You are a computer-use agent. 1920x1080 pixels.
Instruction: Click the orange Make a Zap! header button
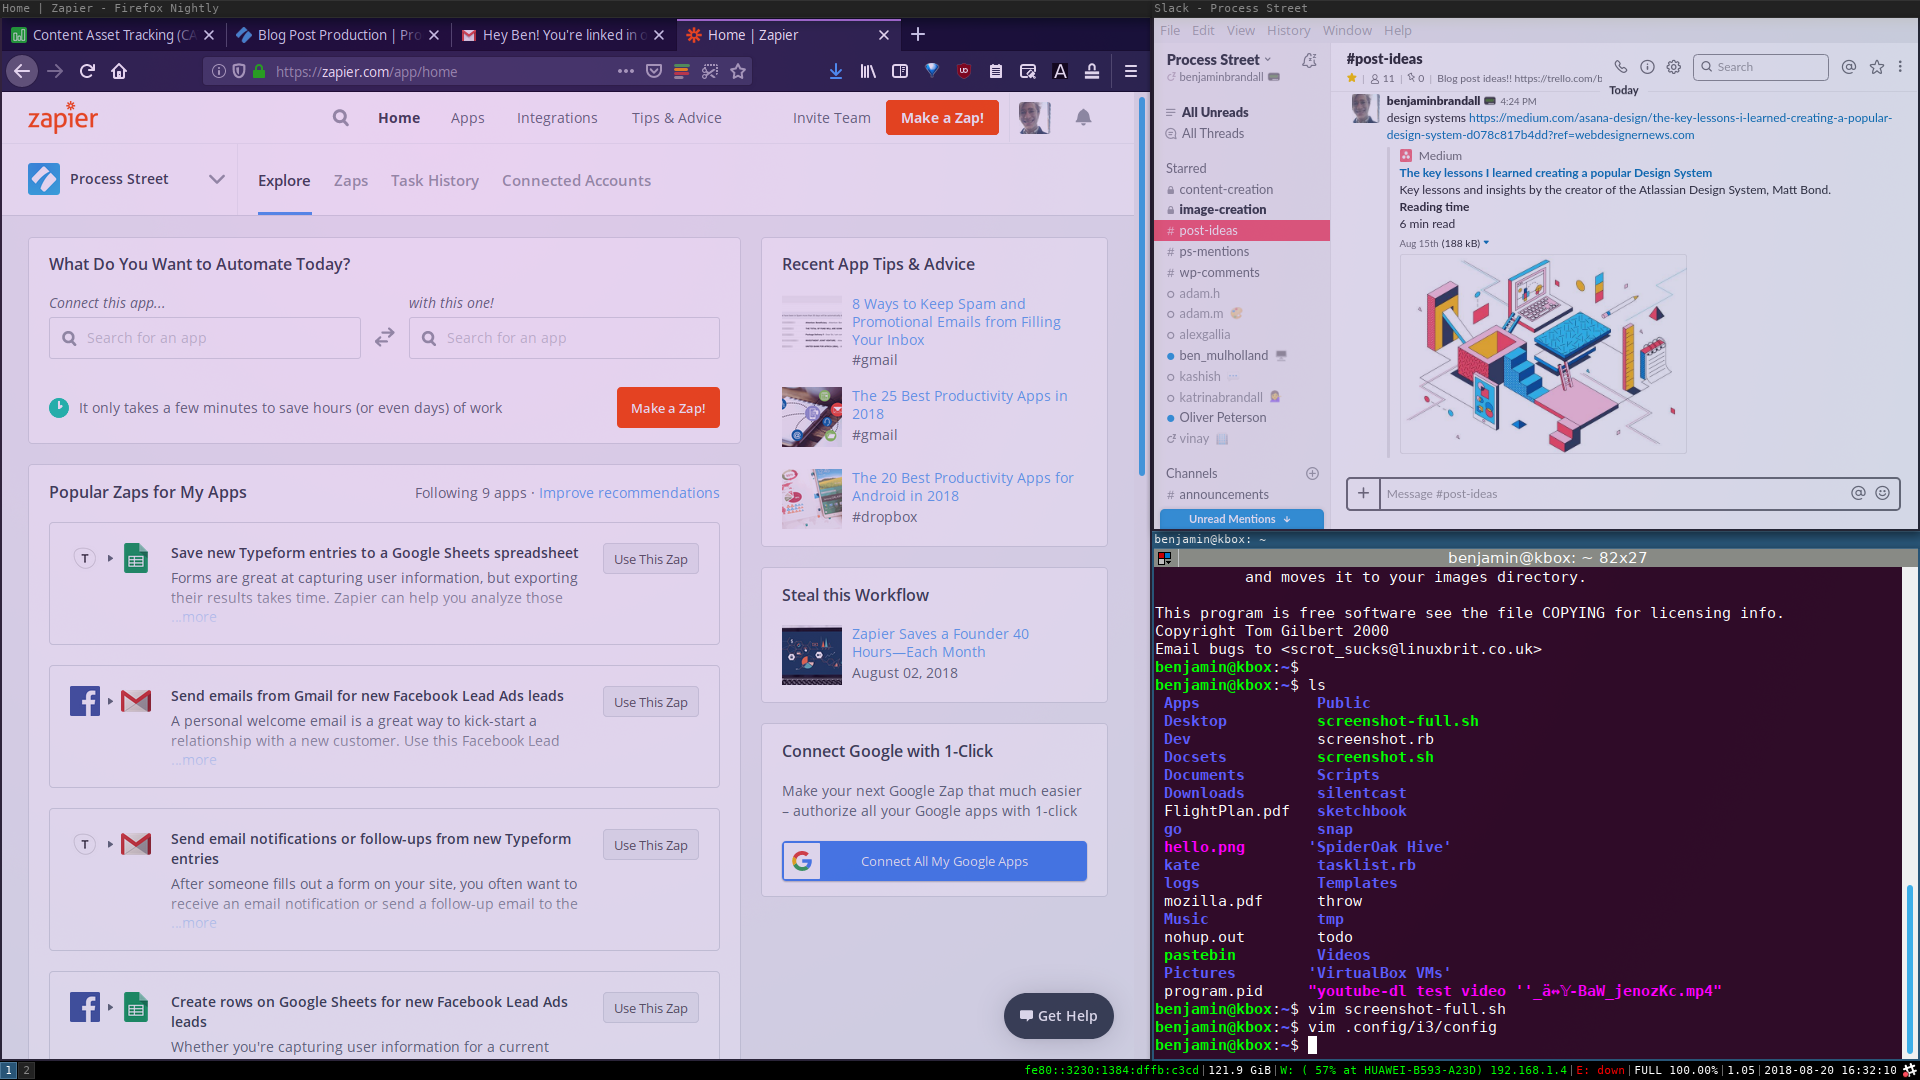tap(942, 118)
